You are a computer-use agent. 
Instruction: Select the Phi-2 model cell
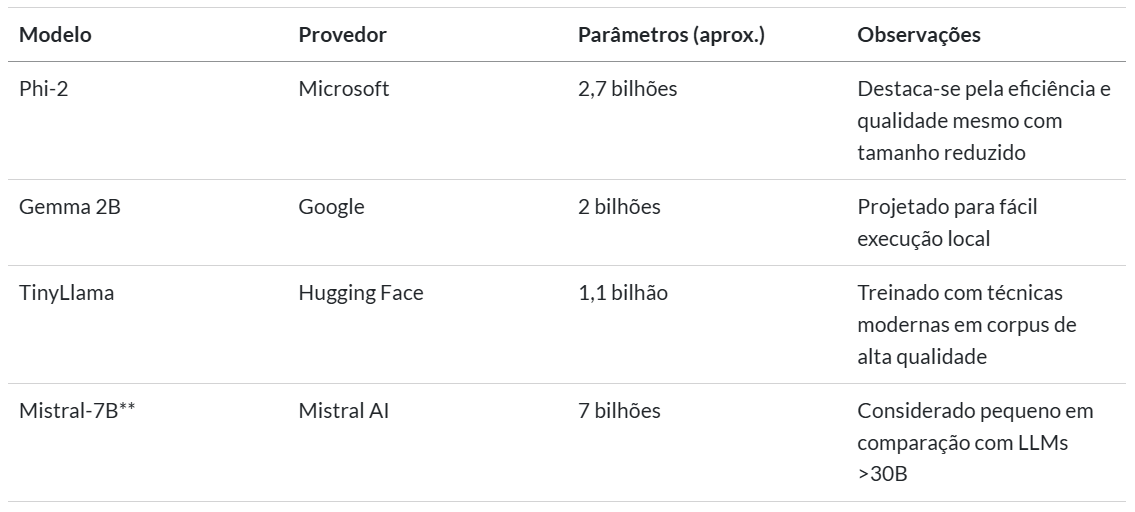pyautogui.click(x=44, y=89)
